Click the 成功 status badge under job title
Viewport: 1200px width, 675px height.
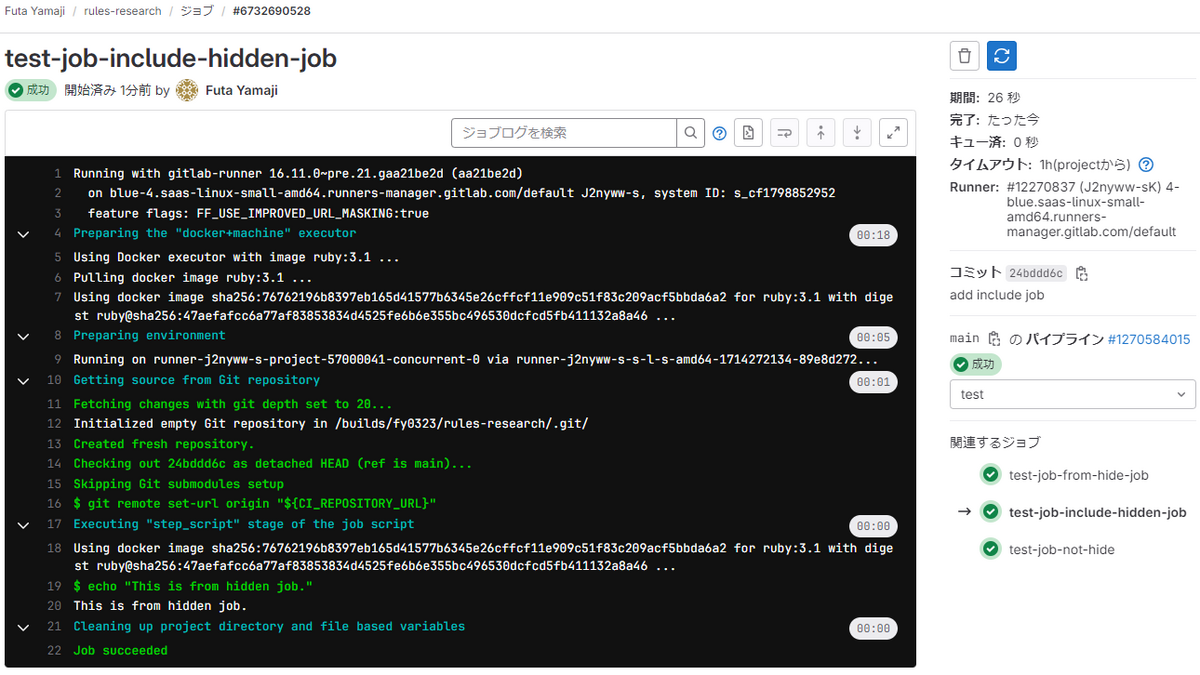(x=30, y=90)
